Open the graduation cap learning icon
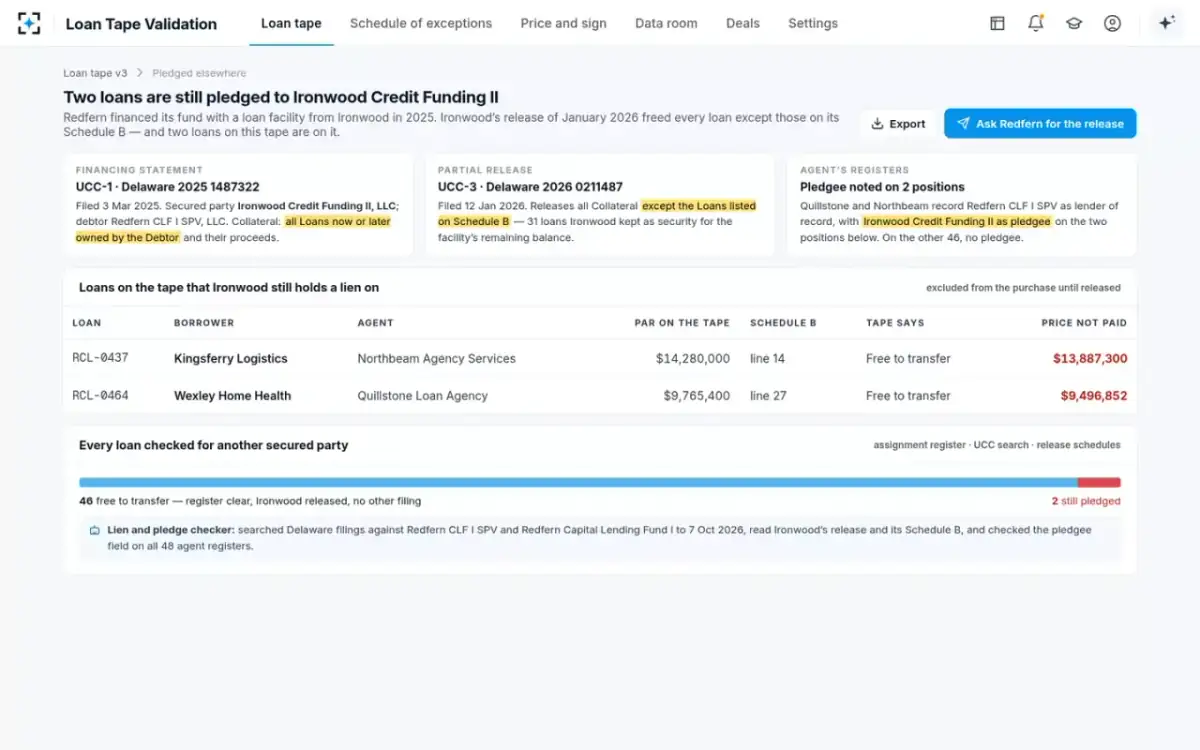This screenshot has width=1200, height=750. pyautogui.click(x=1074, y=23)
